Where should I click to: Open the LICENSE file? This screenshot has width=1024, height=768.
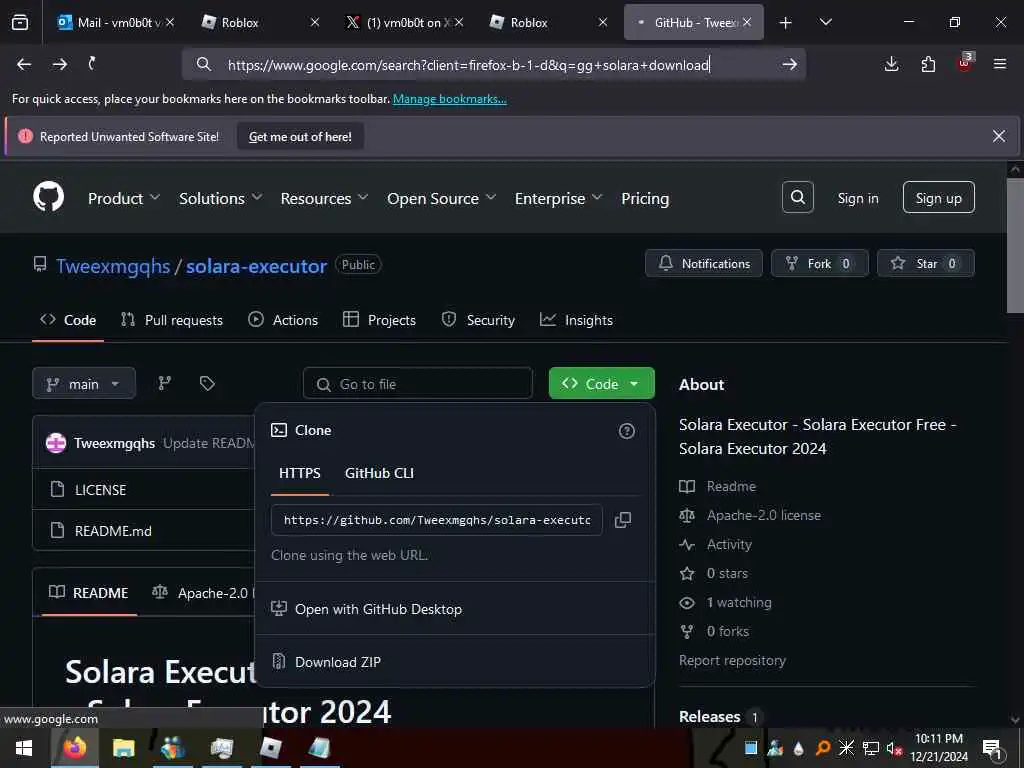[x=101, y=490]
